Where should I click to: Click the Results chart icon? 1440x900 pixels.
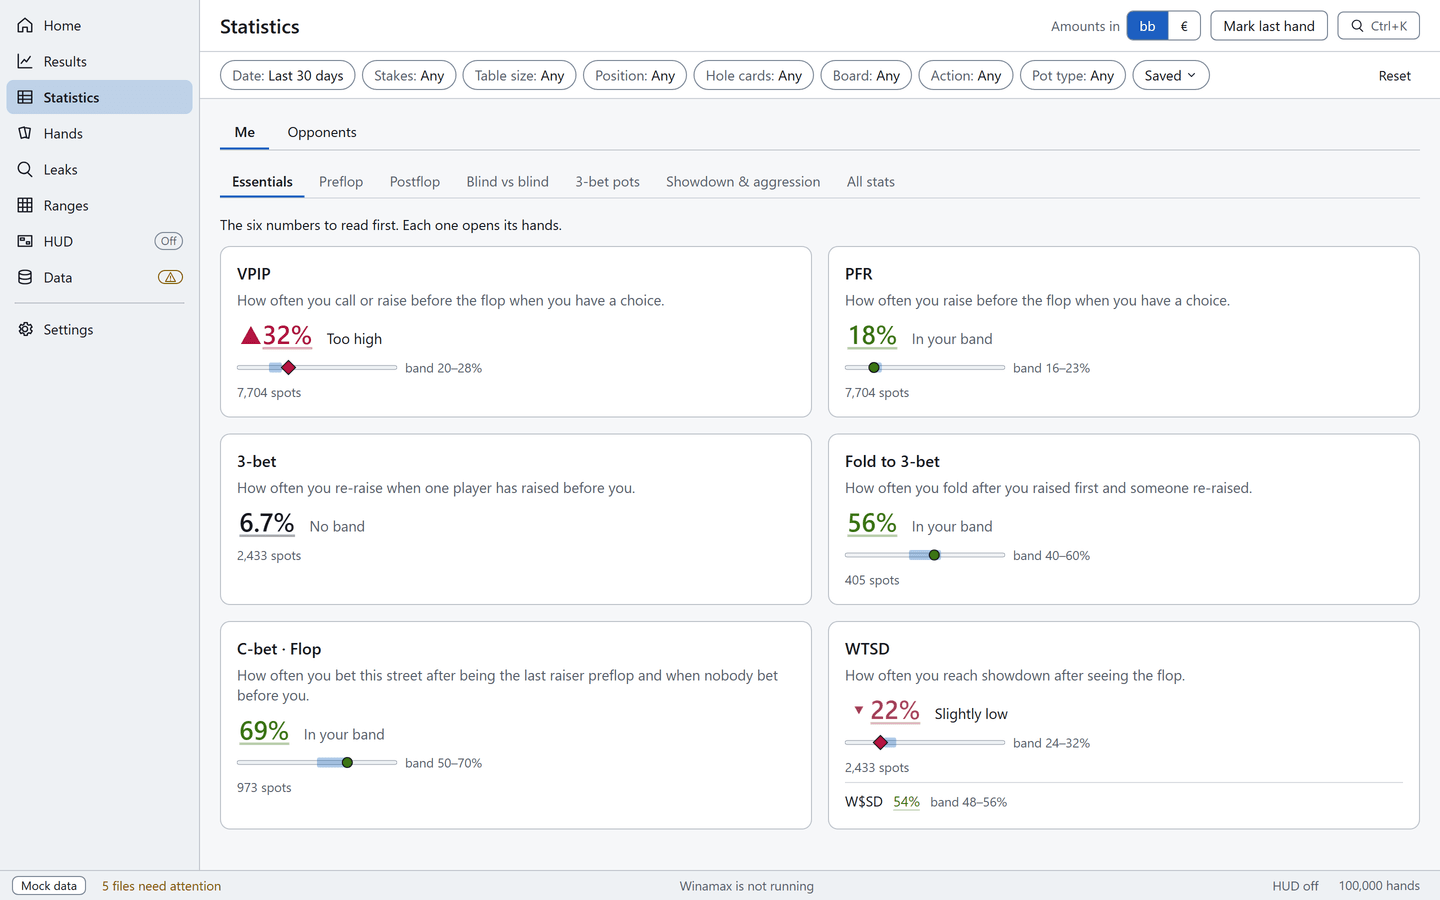(x=25, y=61)
